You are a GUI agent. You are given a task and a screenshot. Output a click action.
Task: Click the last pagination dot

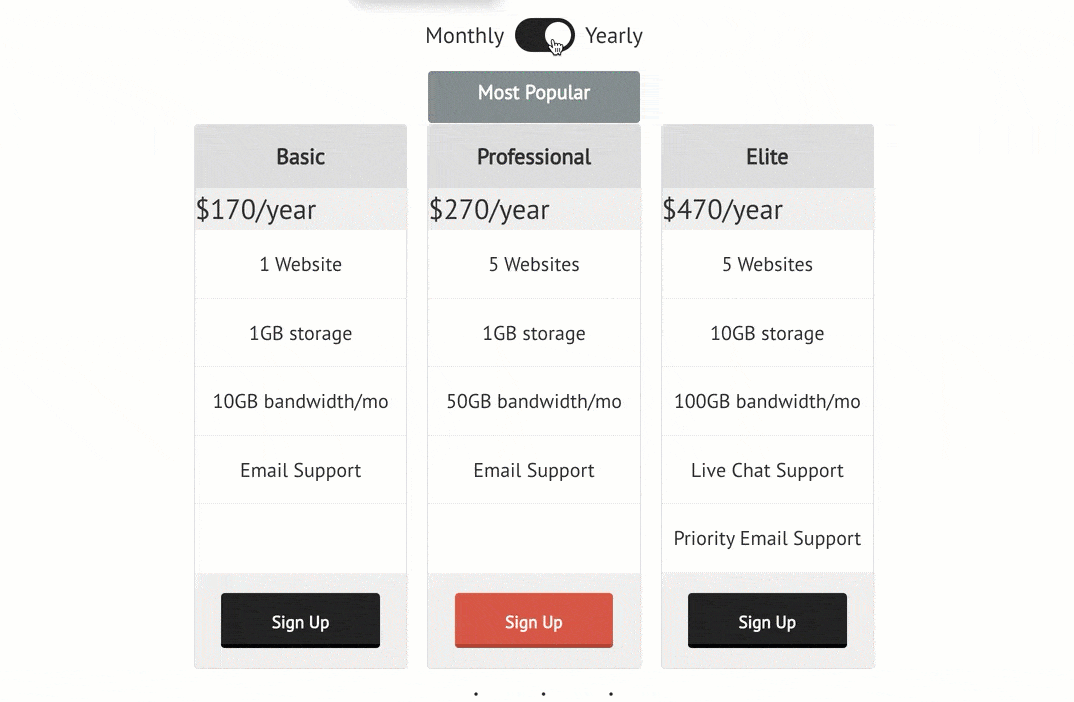611,694
